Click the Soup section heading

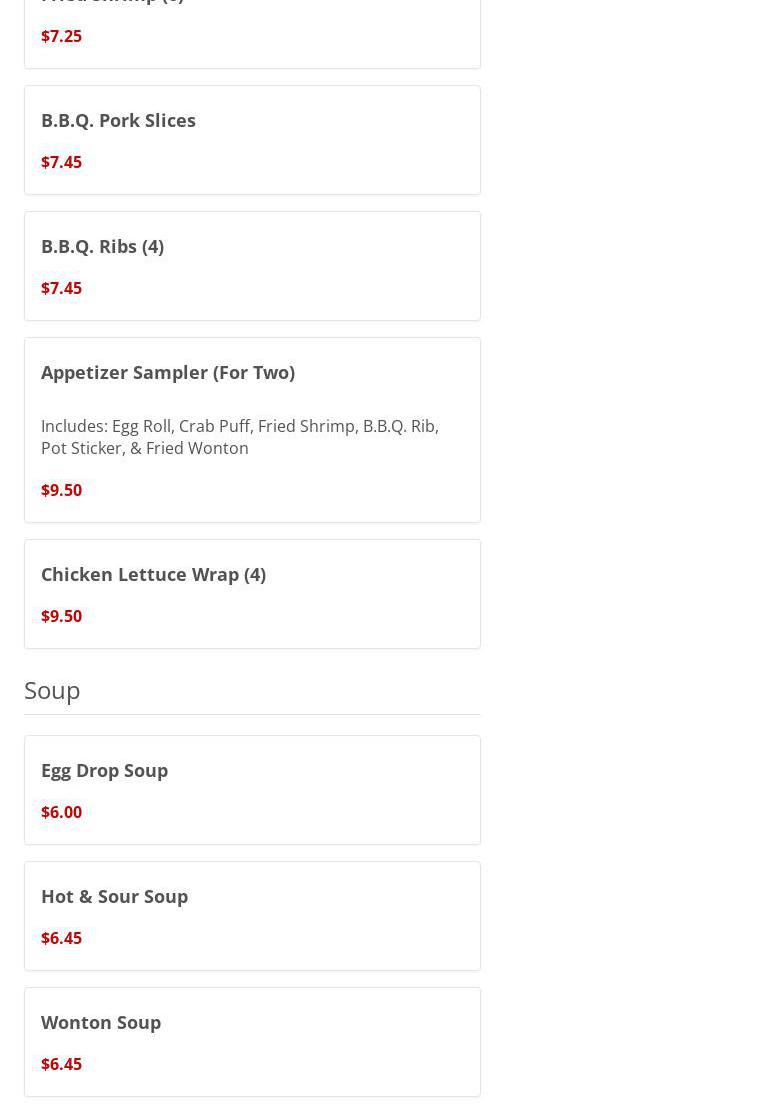[52, 690]
